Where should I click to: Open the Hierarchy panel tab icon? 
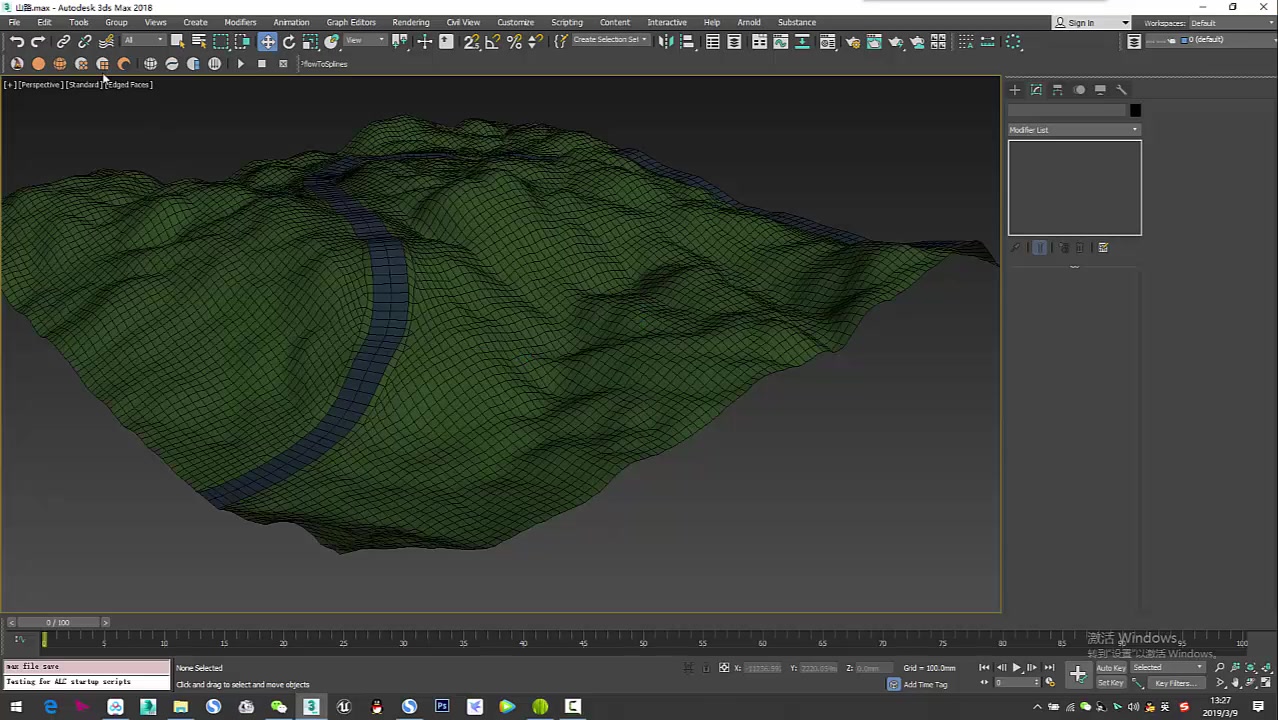(x=1057, y=90)
